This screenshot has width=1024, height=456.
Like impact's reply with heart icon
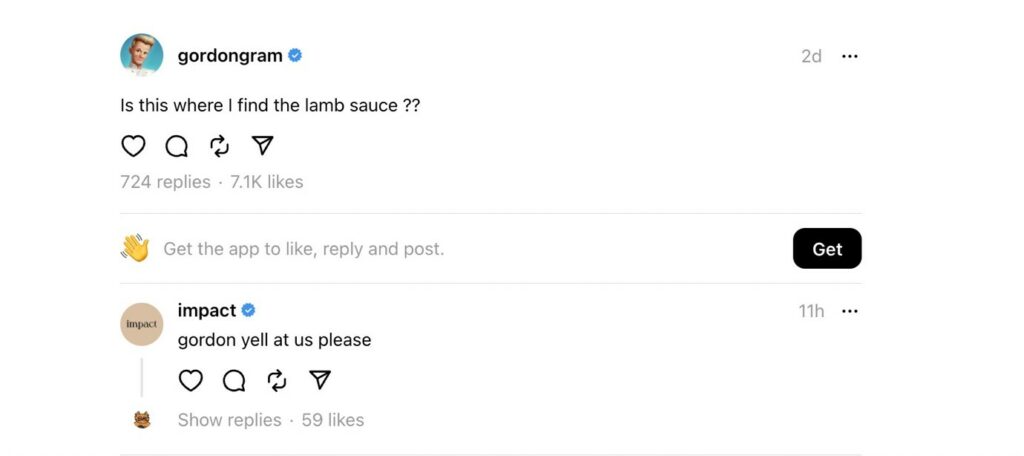click(x=190, y=380)
